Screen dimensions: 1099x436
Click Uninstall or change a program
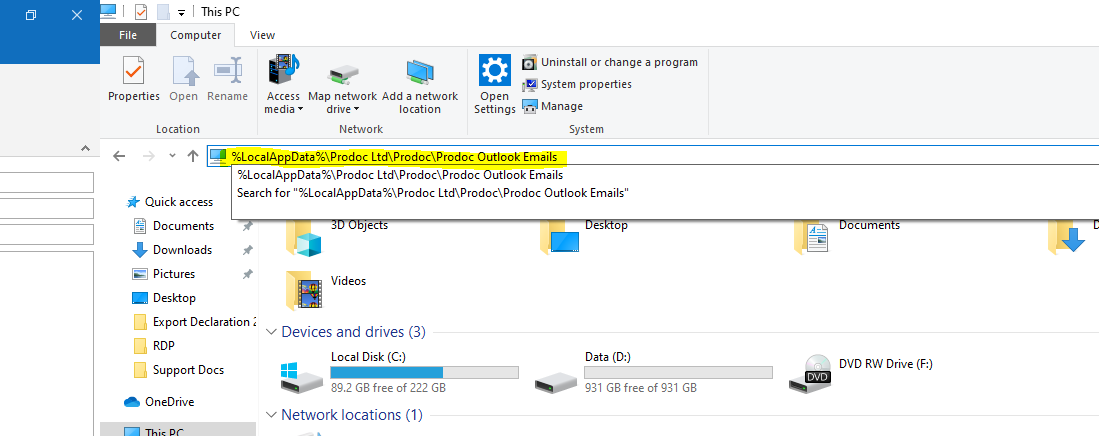(x=610, y=62)
